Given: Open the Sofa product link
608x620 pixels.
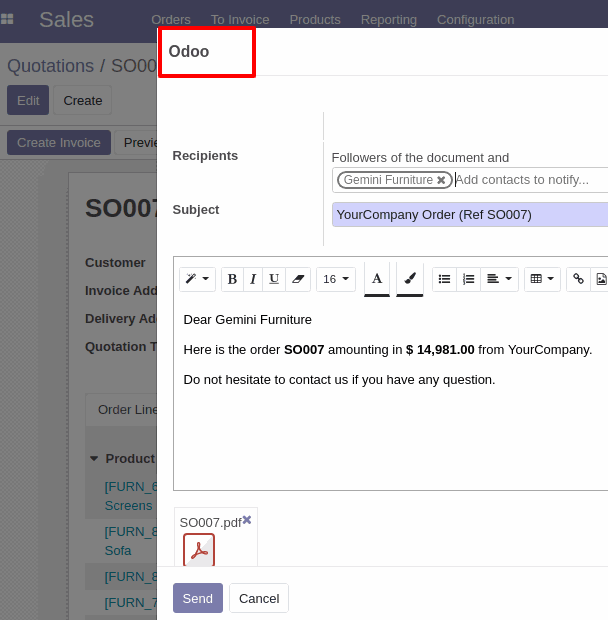Looking at the screenshot, I should [x=118, y=550].
